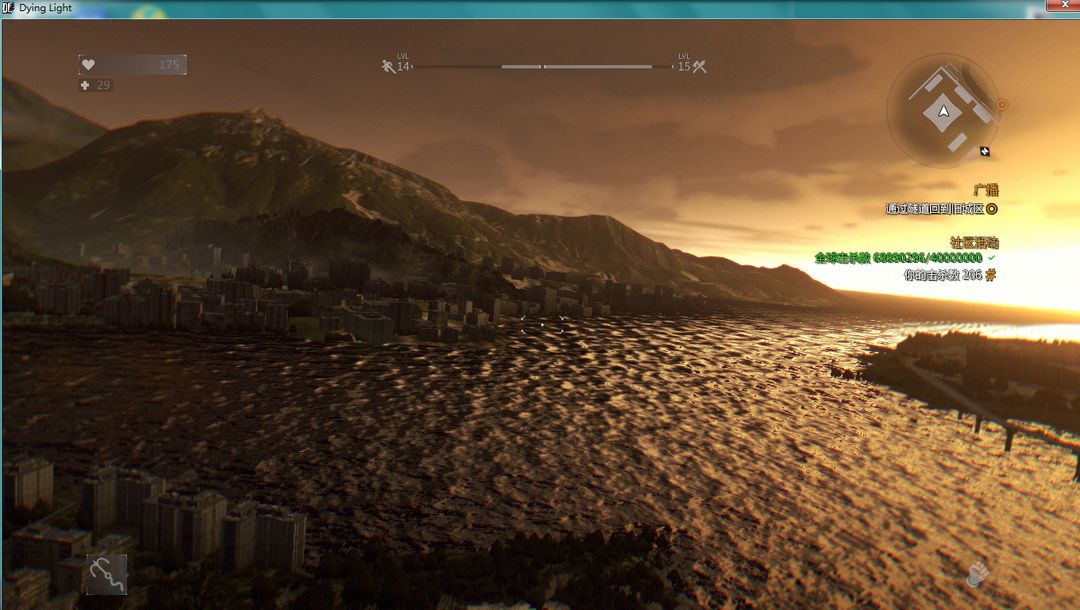1080x610 pixels.
Task: Click the green checkmark beside global kills
Action: [x=991, y=257]
